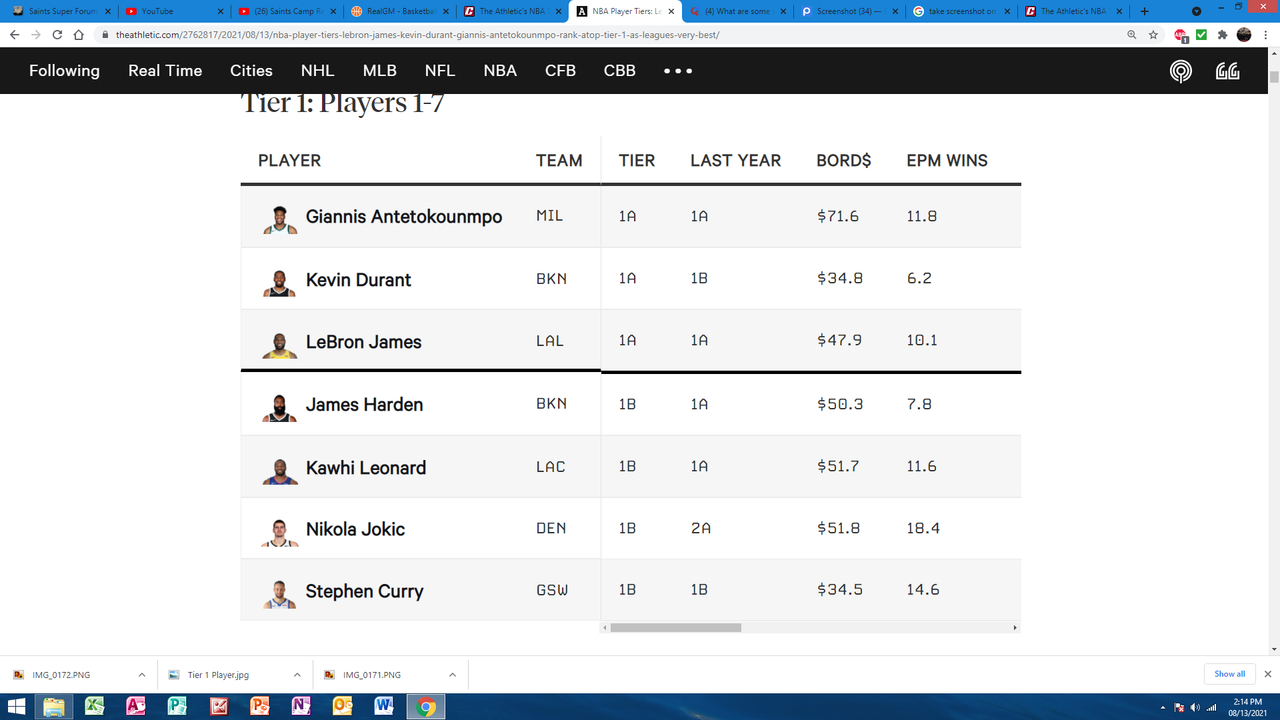The image size is (1280, 720).
Task: Click the theathletic.com address bar
Action: click(610, 34)
